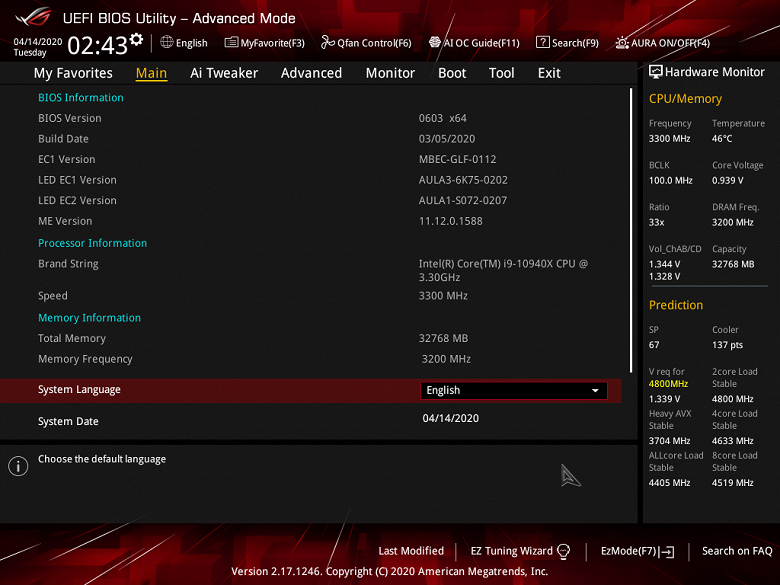
Task: Click EZ Tuning Wizard bulb icon
Action: [x=564, y=551]
